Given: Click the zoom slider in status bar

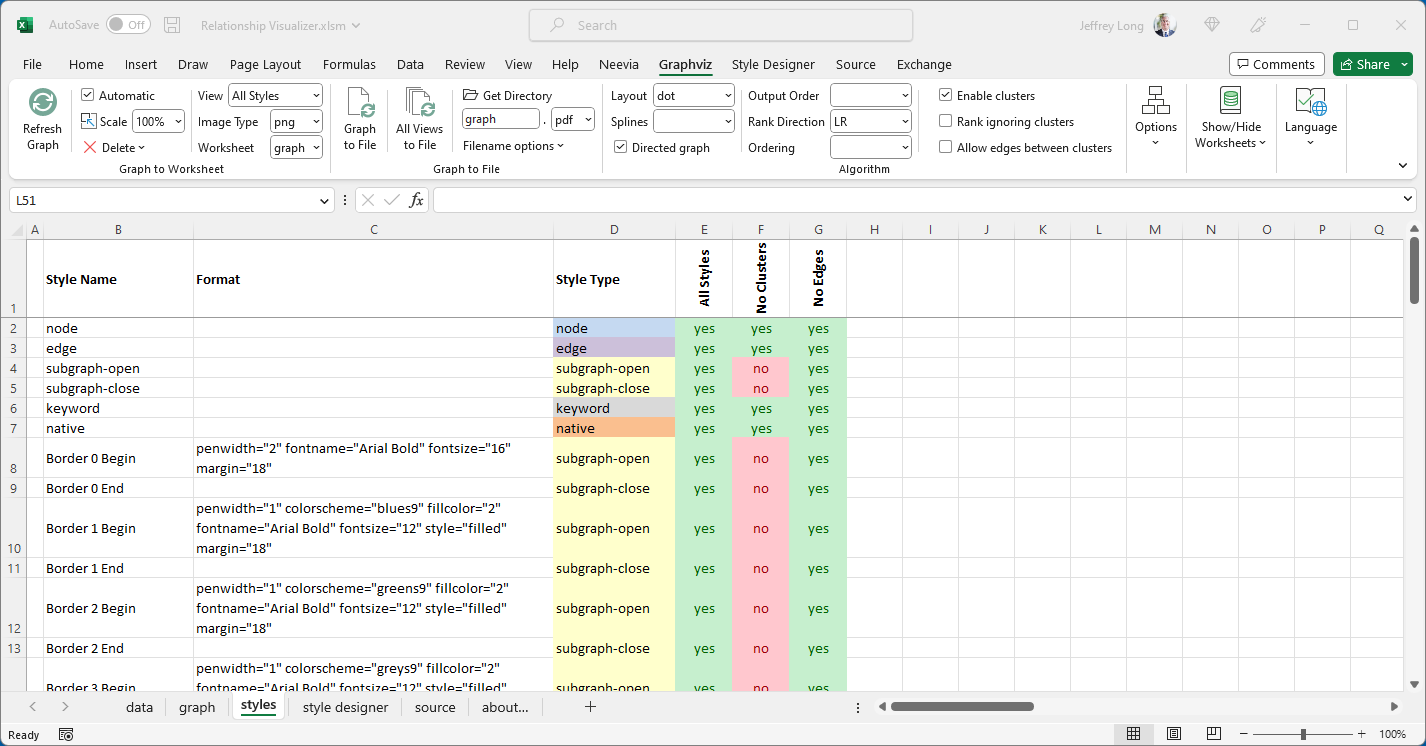Looking at the screenshot, I should click(x=1302, y=734).
